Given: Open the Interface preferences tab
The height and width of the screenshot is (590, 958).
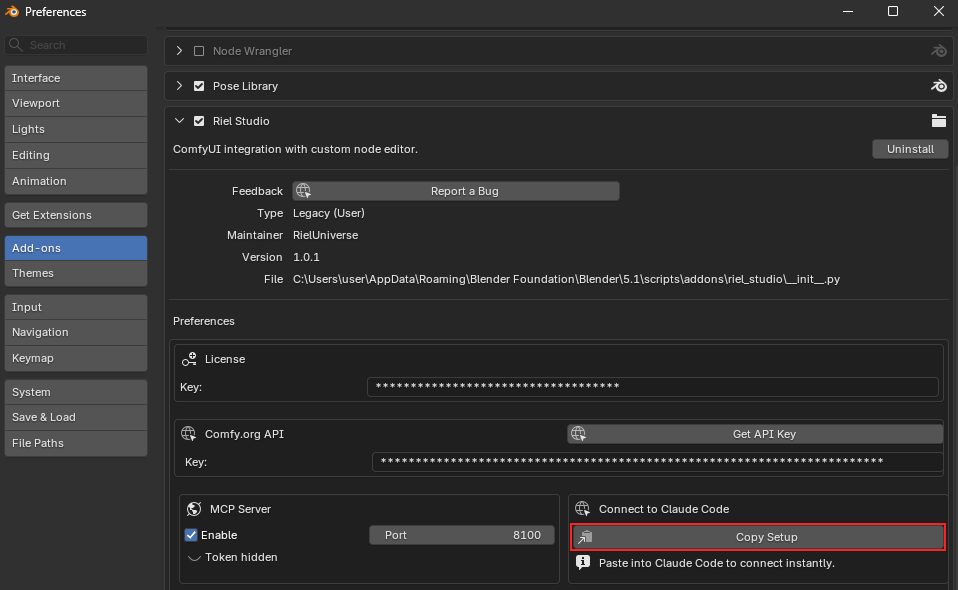Looking at the screenshot, I should coord(76,78).
